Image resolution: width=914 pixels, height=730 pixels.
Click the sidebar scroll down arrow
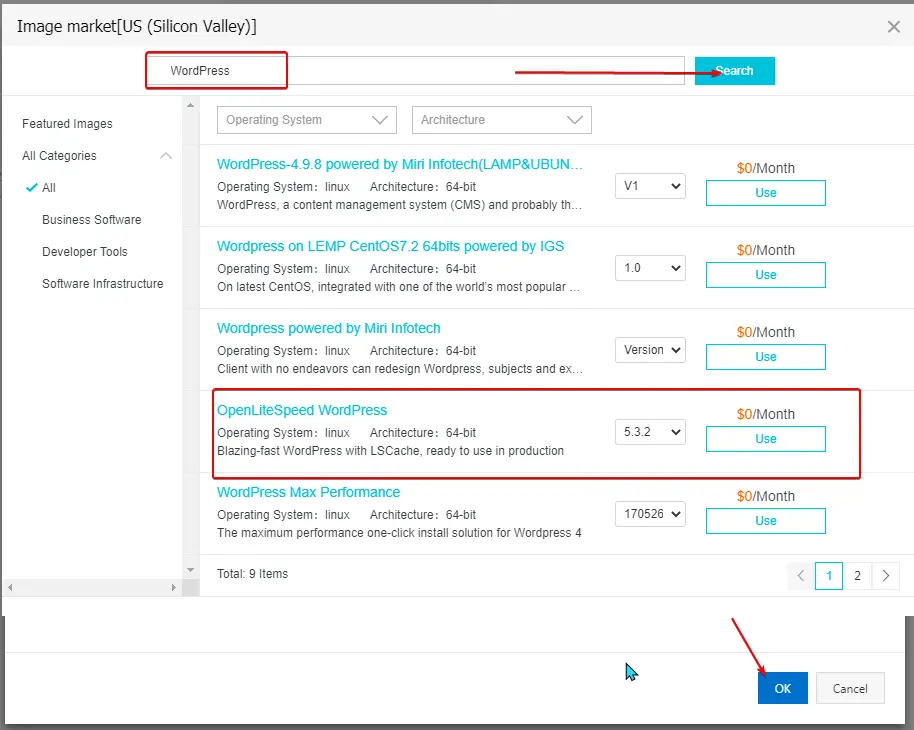(x=190, y=570)
